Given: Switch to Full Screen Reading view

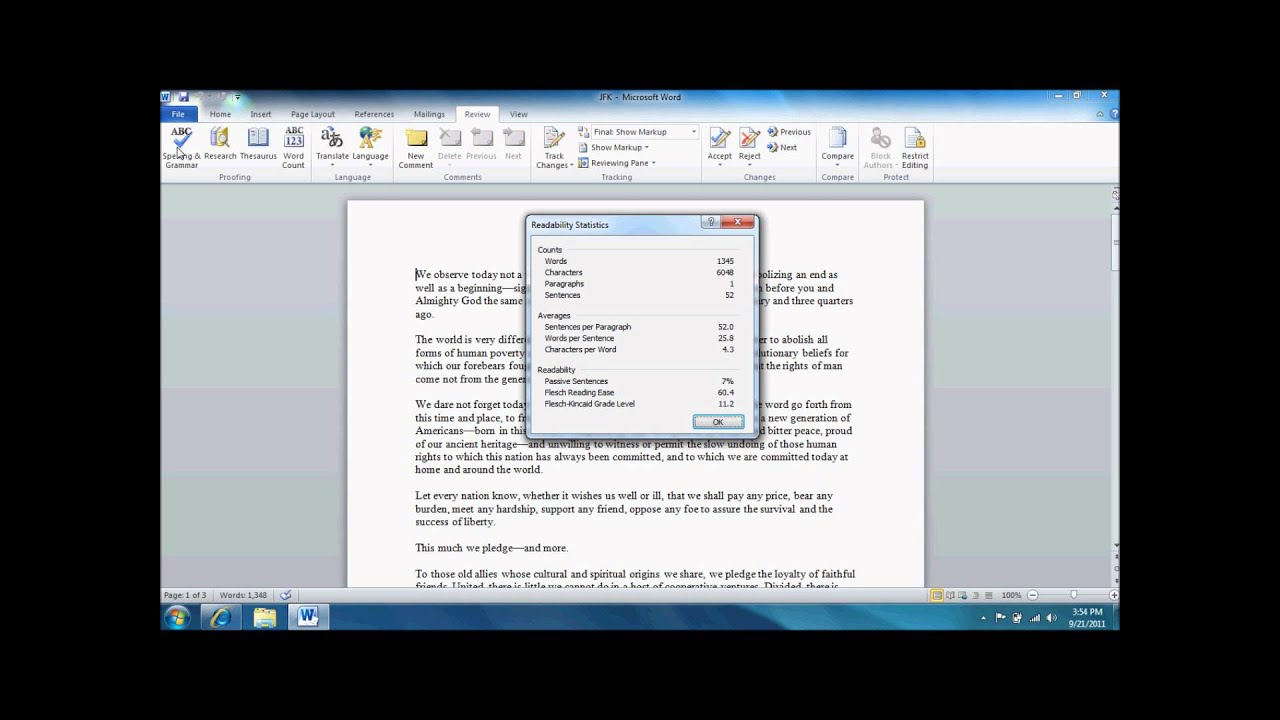Looking at the screenshot, I should 950,595.
